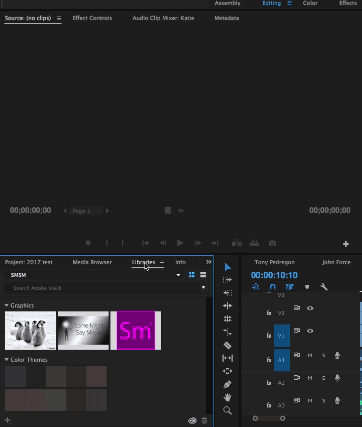Select the Pen tool
This screenshot has height=427, width=362.
[227, 384]
